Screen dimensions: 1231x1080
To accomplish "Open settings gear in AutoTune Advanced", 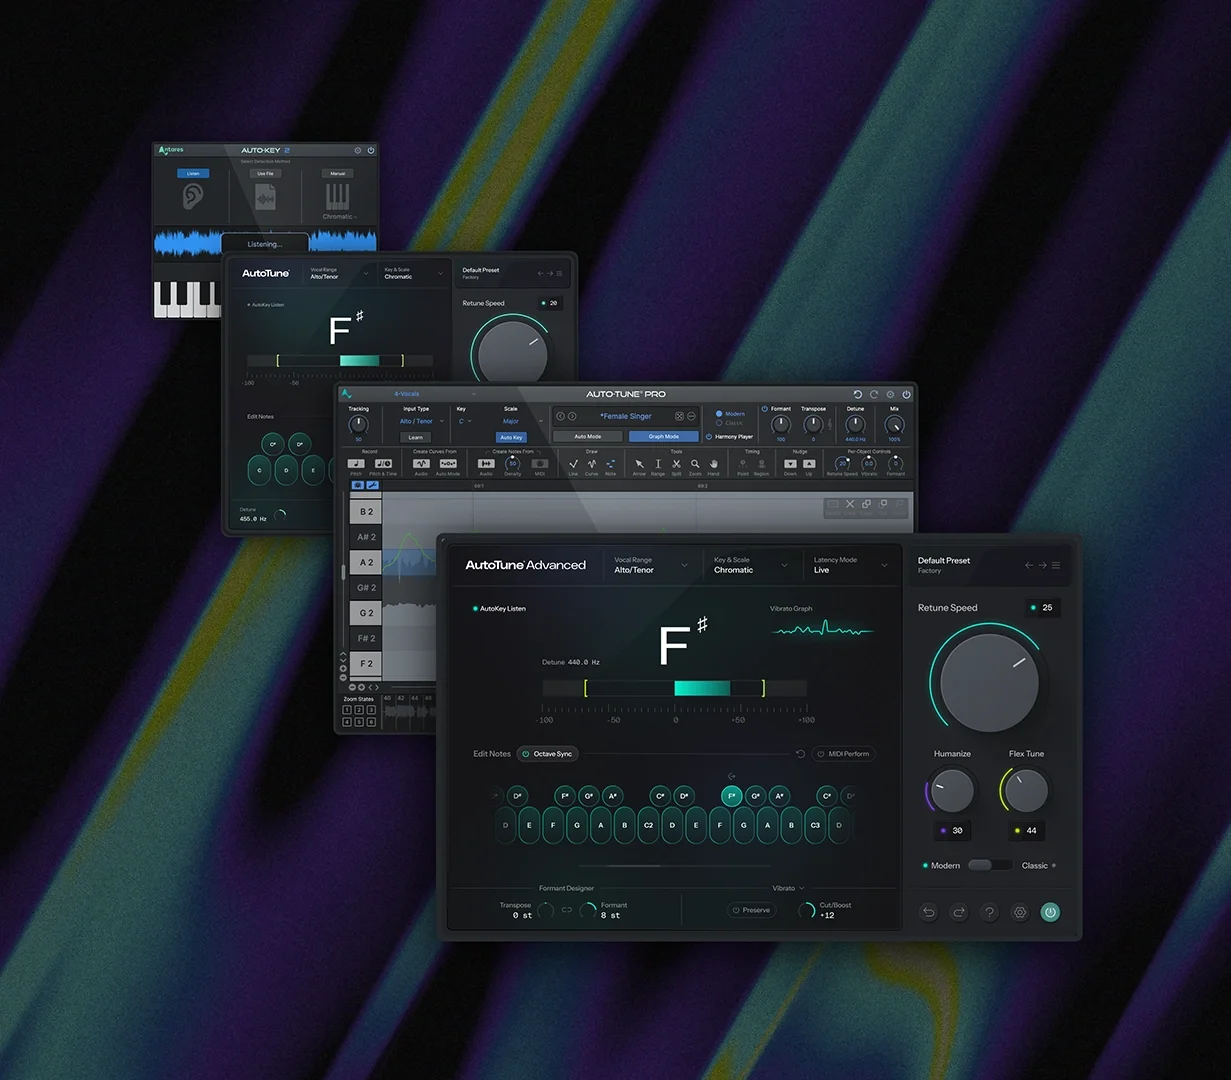I will coord(1020,912).
